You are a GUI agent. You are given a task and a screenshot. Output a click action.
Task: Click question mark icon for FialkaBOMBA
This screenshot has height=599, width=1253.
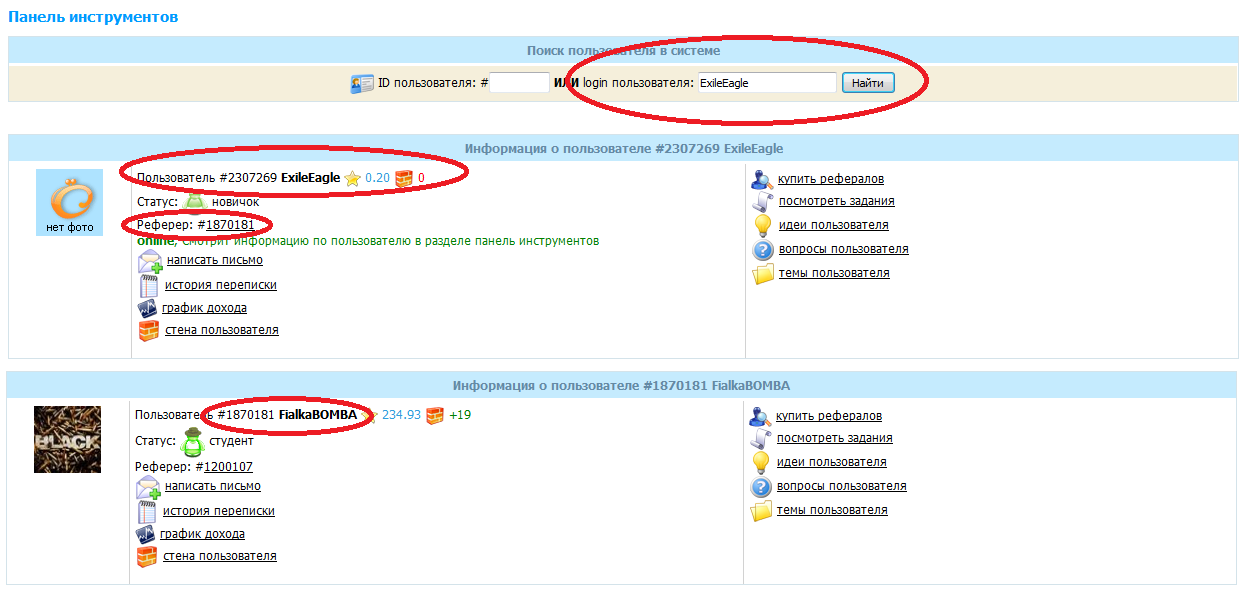click(x=761, y=487)
